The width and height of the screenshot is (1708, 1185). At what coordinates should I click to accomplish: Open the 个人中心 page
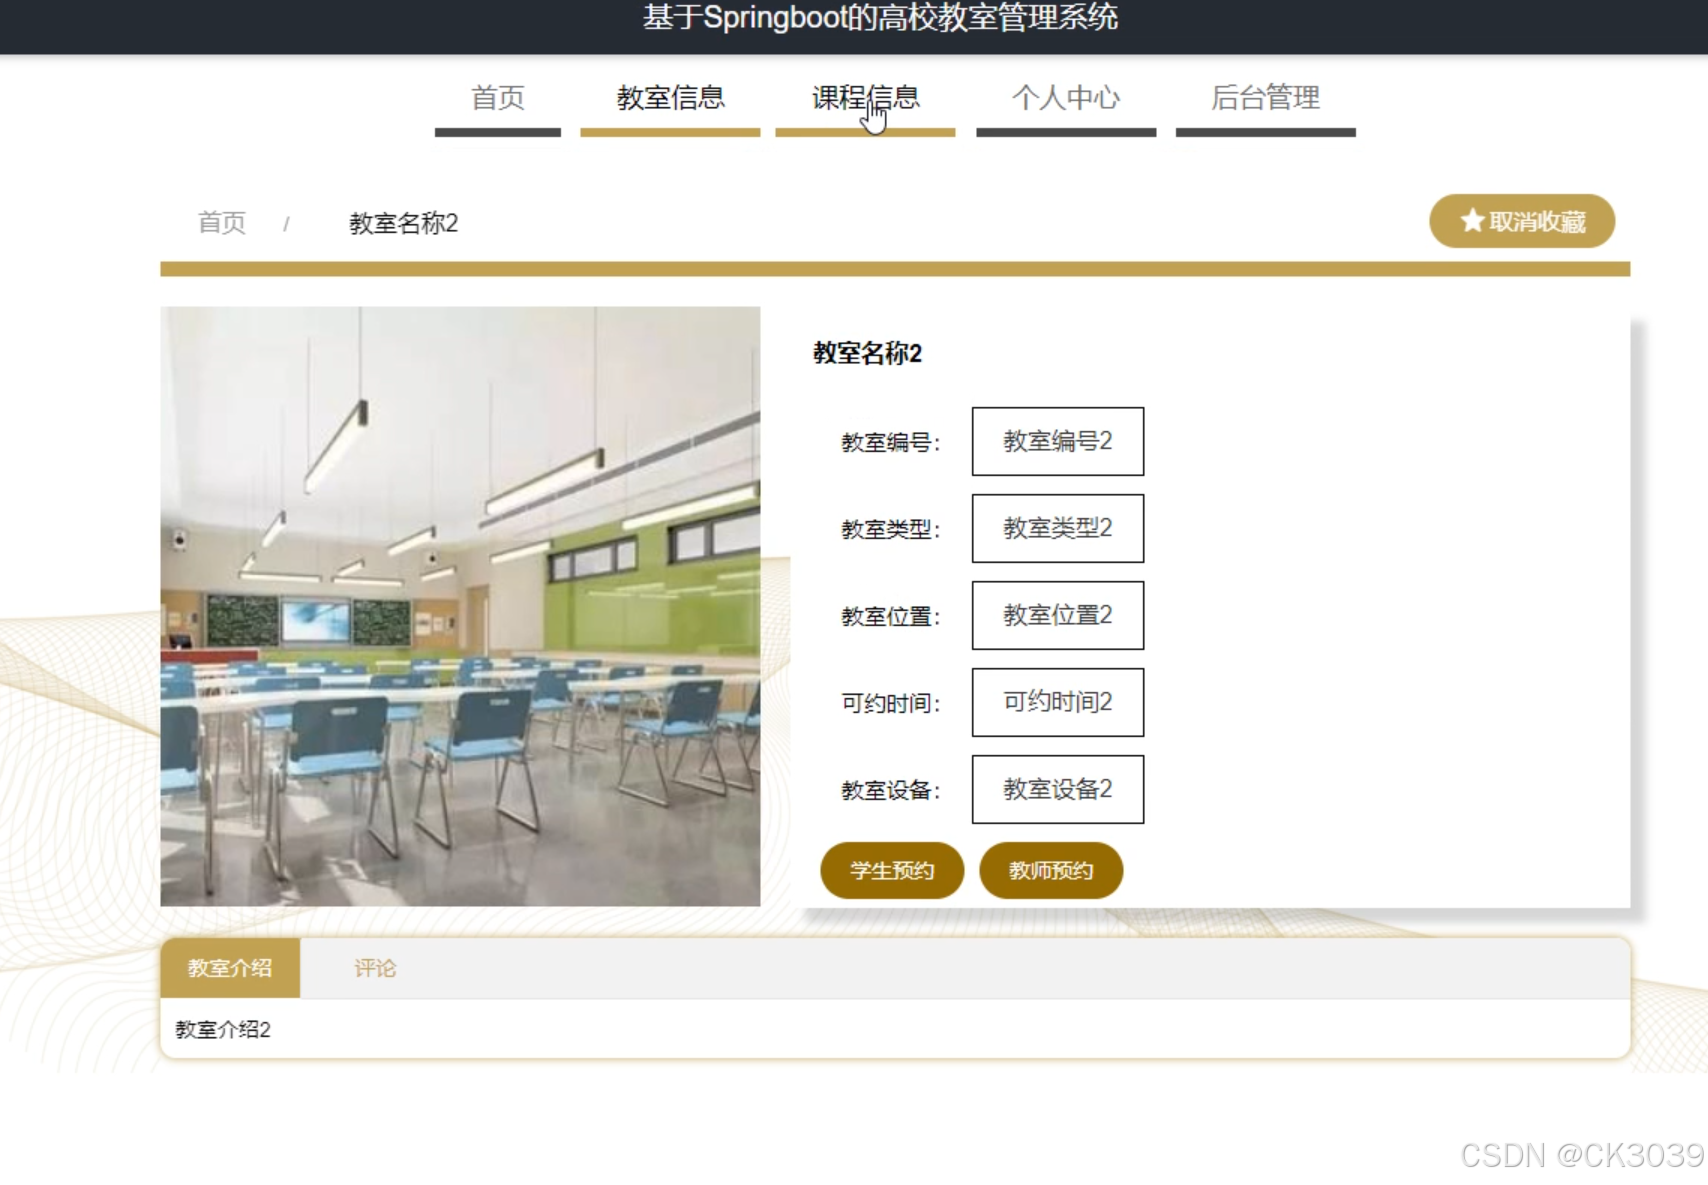point(1066,97)
